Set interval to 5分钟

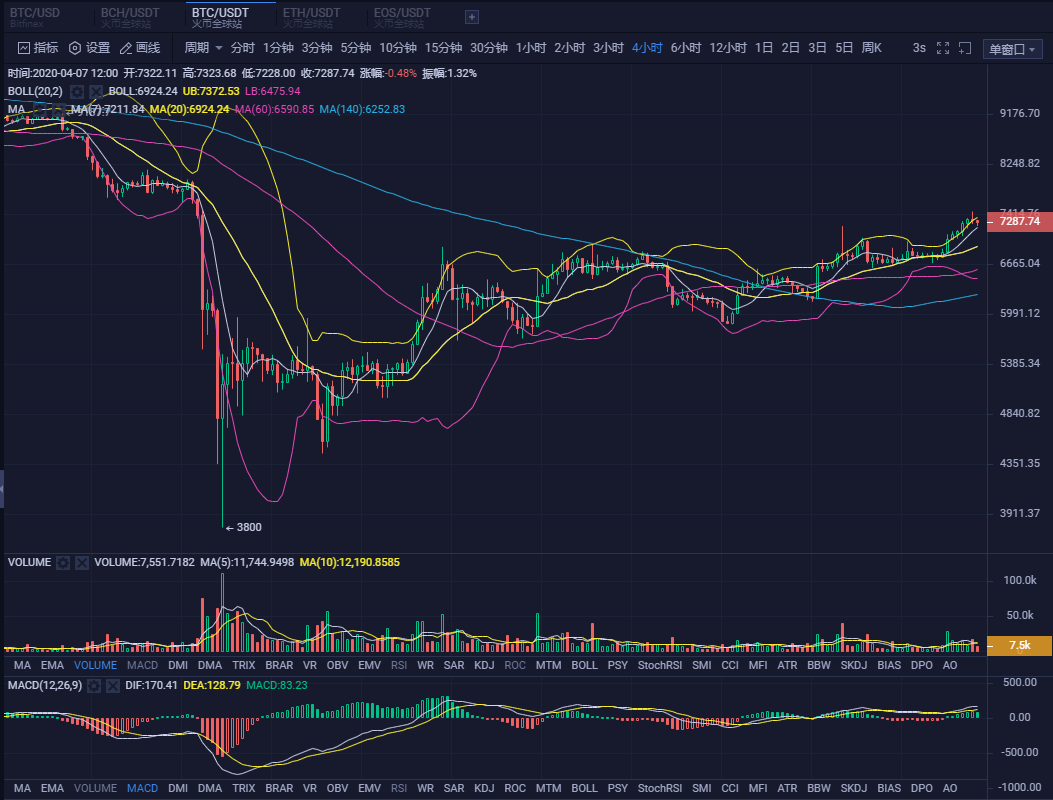coord(355,48)
